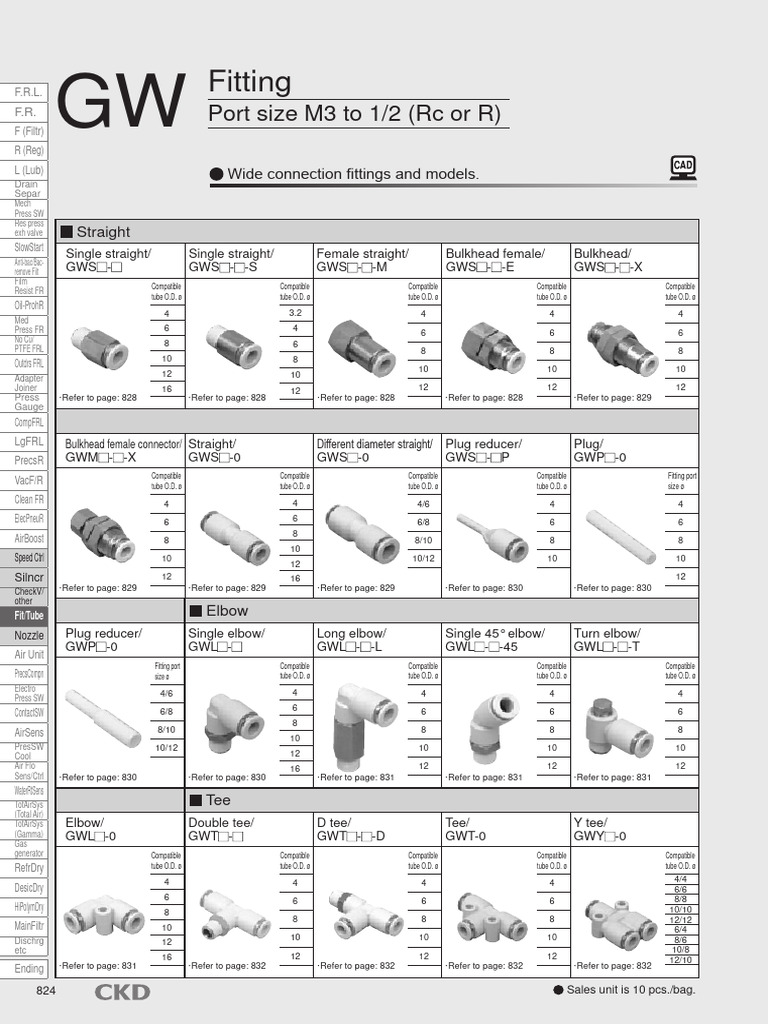The image size is (768, 1024).
Task: Open page 830 reference under Plug GWP-0
Action: pos(613,588)
